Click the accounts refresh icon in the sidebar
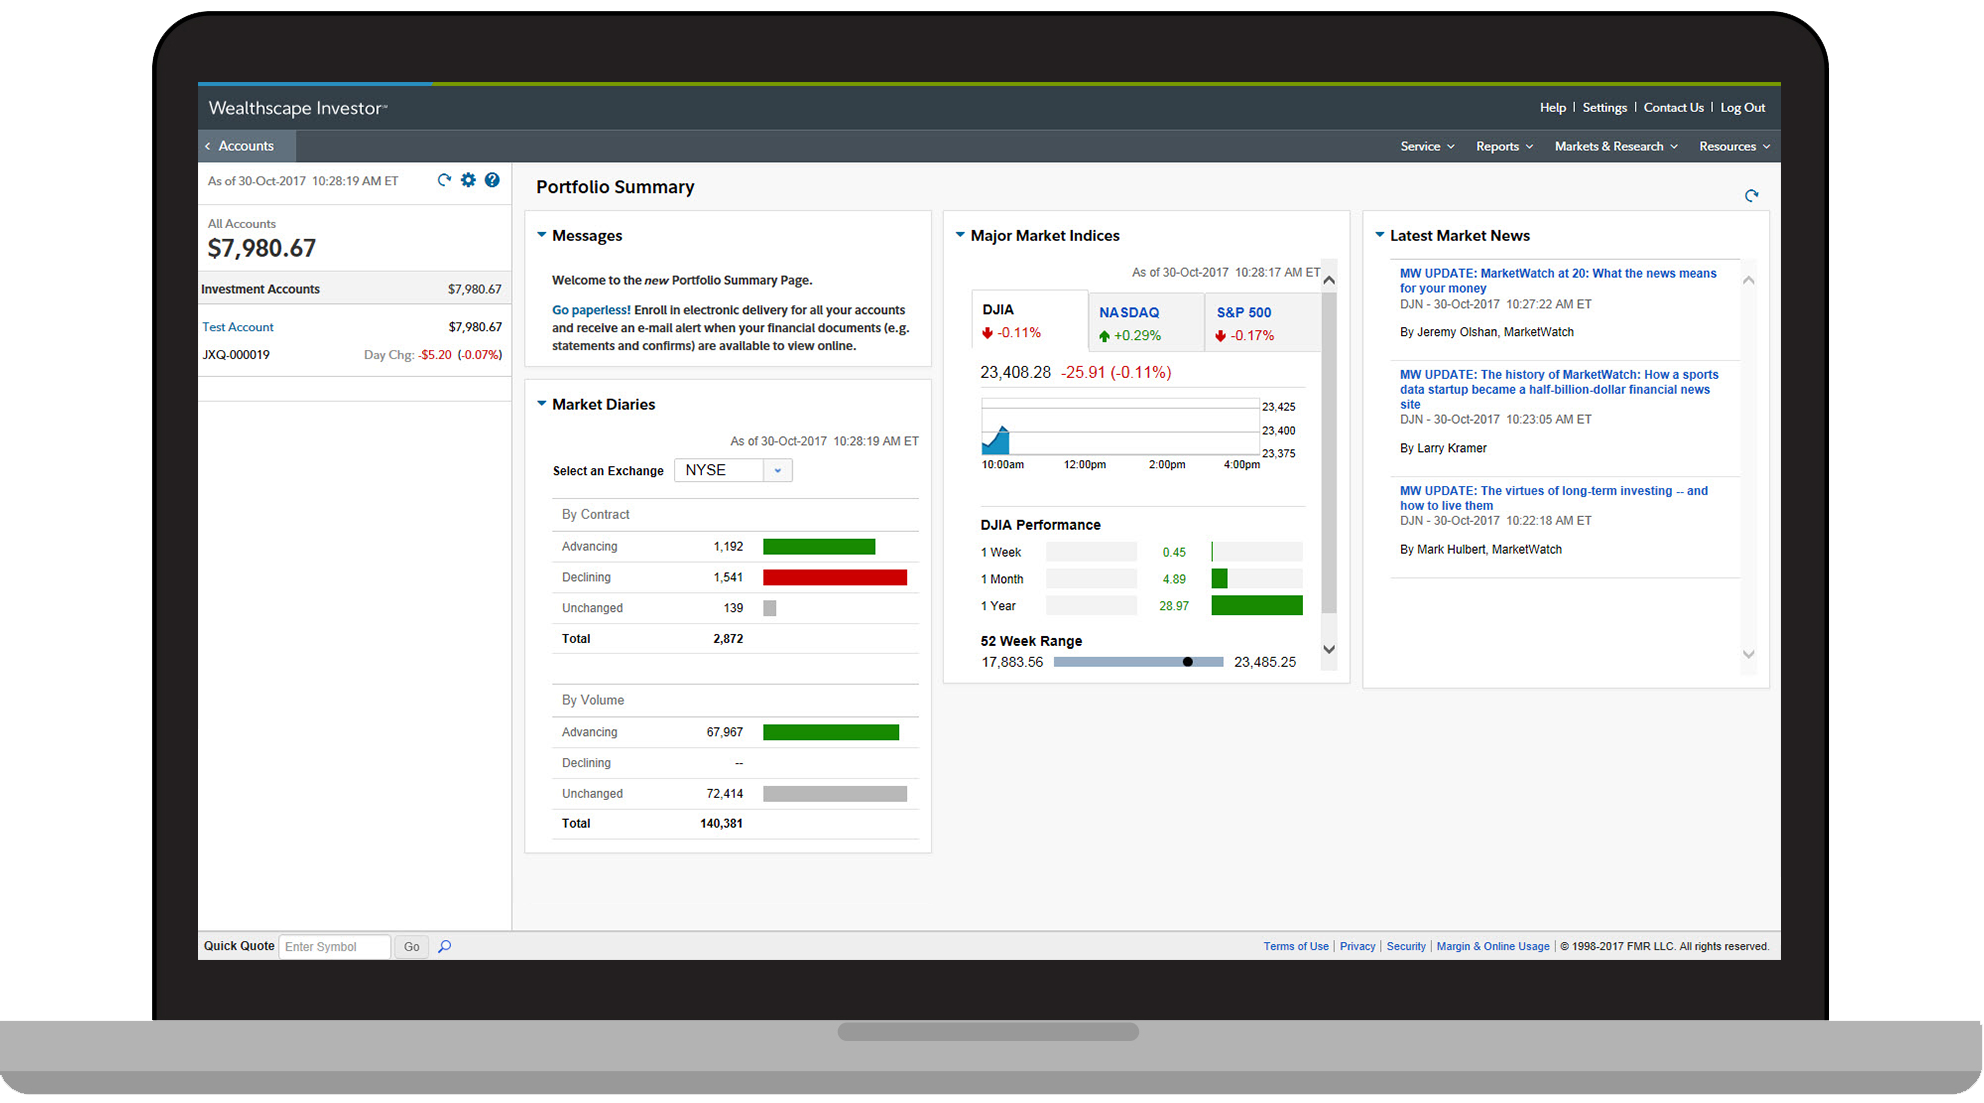Viewport: 1984px width, 1103px height. click(x=444, y=180)
